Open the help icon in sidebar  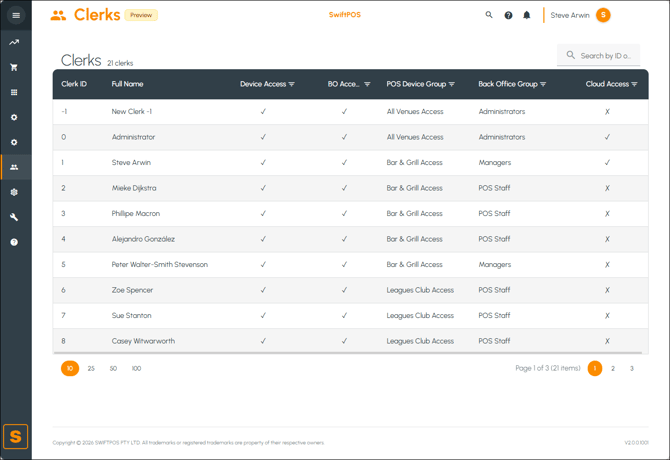pos(14,242)
